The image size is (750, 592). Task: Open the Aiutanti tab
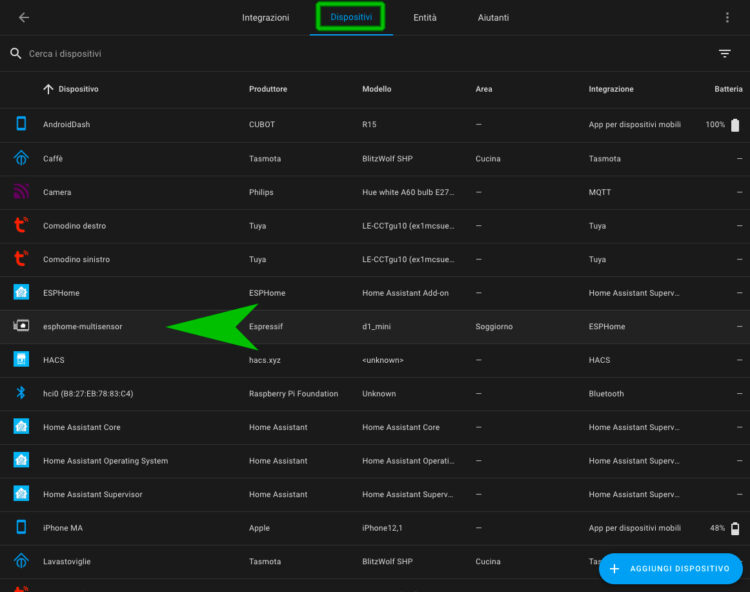[x=493, y=18]
